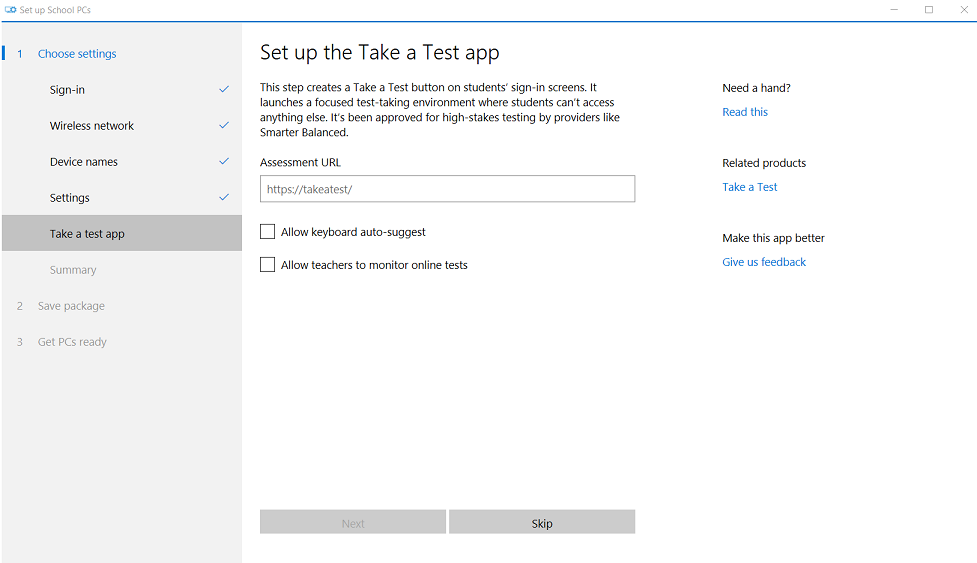Open the Read this help link
The height and width of the screenshot is (563, 977).
point(745,112)
